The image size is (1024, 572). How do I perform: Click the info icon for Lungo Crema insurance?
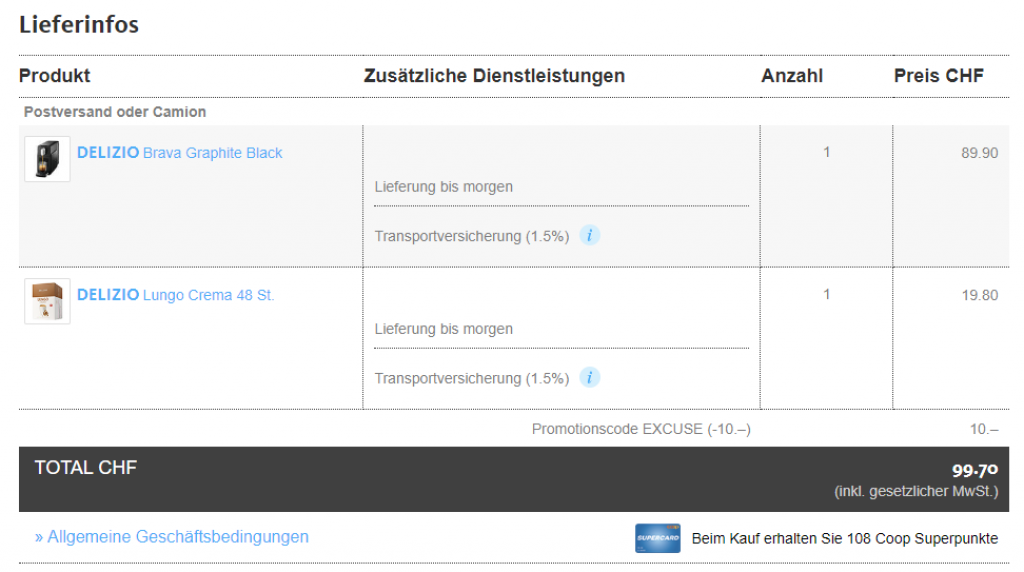click(590, 378)
